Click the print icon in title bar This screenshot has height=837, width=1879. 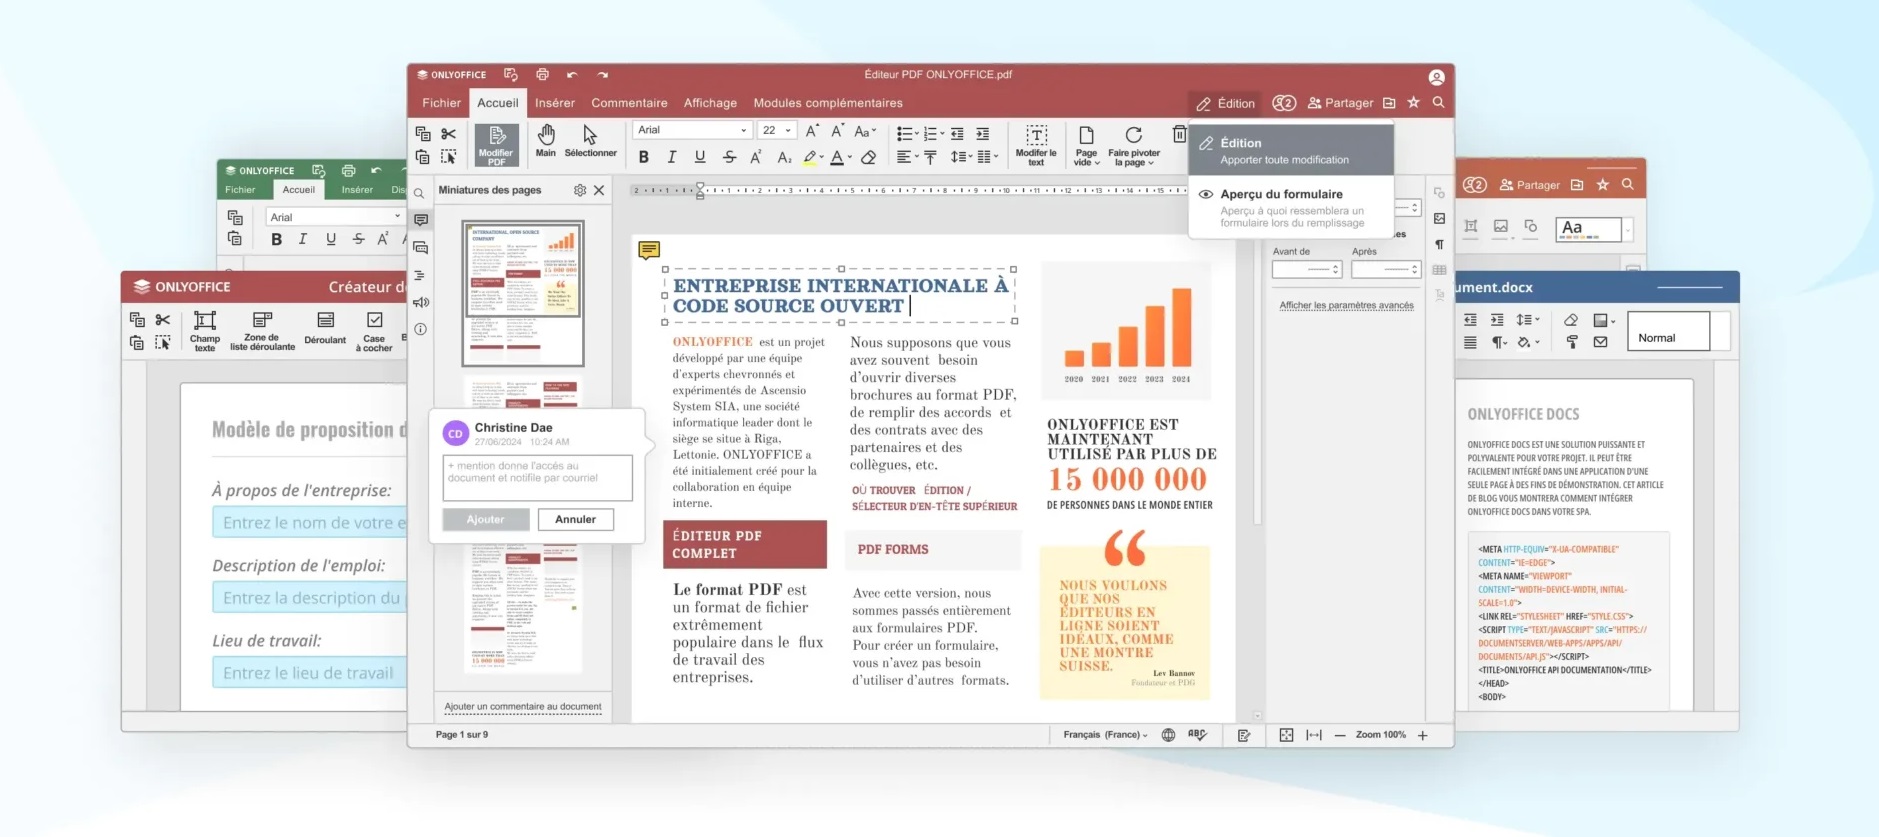(542, 75)
